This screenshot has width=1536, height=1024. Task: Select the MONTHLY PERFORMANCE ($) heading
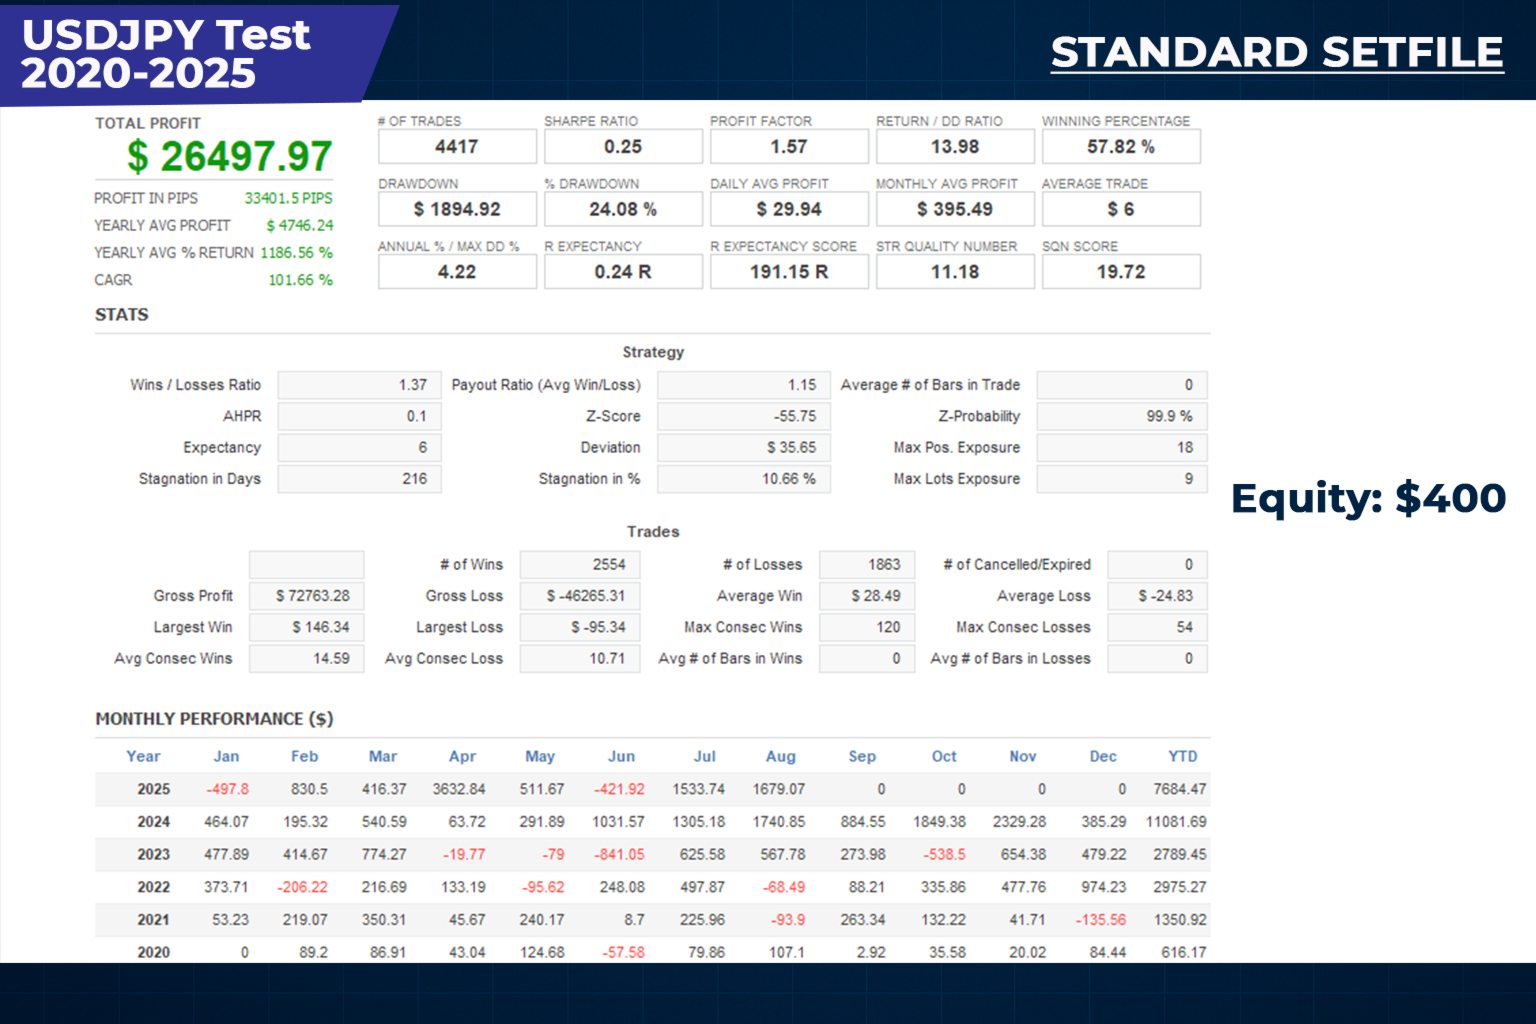click(x=213, y=718)
